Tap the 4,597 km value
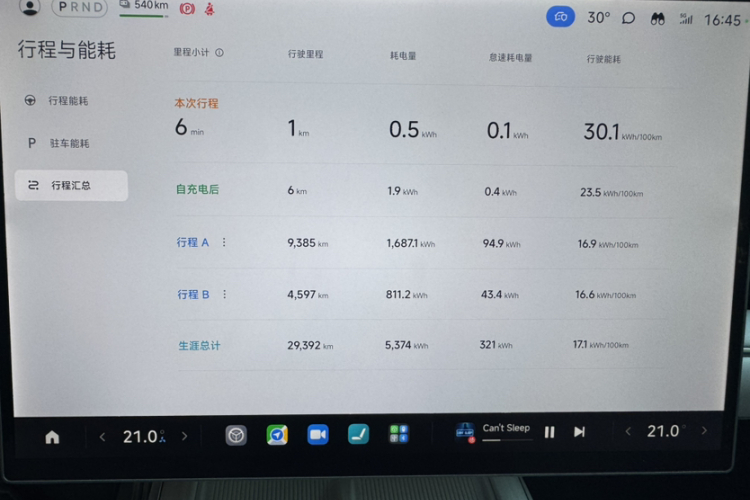Screen dimensions: 750x500 tap(308, 294)
